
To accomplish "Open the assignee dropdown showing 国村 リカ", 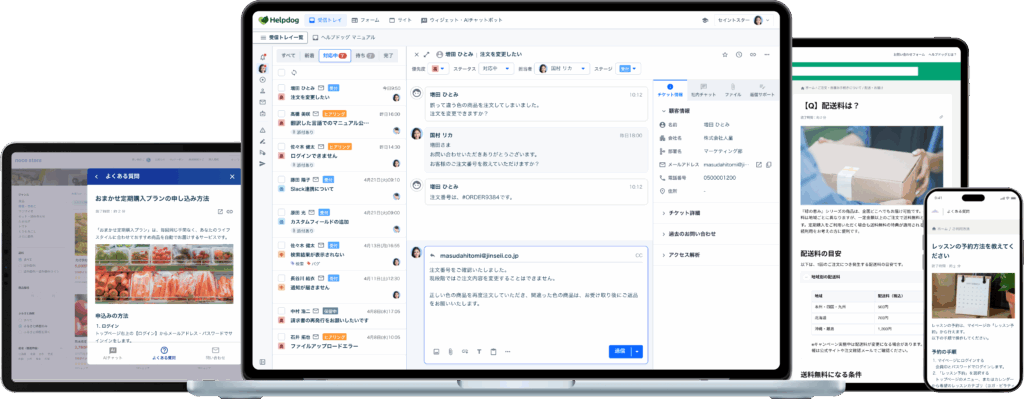I will (563, 68).
